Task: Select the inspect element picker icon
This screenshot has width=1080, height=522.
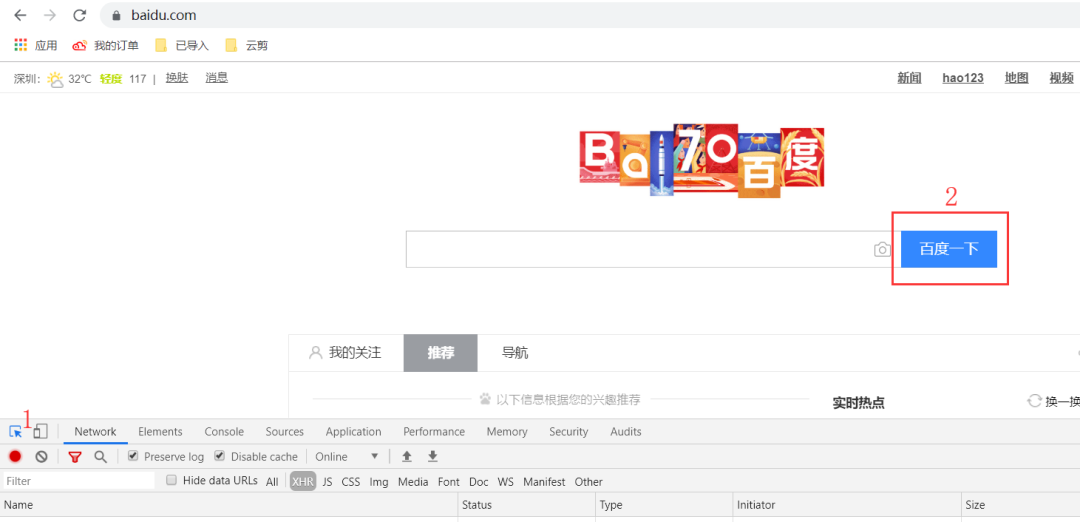Action: pyautogui.click(x=15, y=432)
